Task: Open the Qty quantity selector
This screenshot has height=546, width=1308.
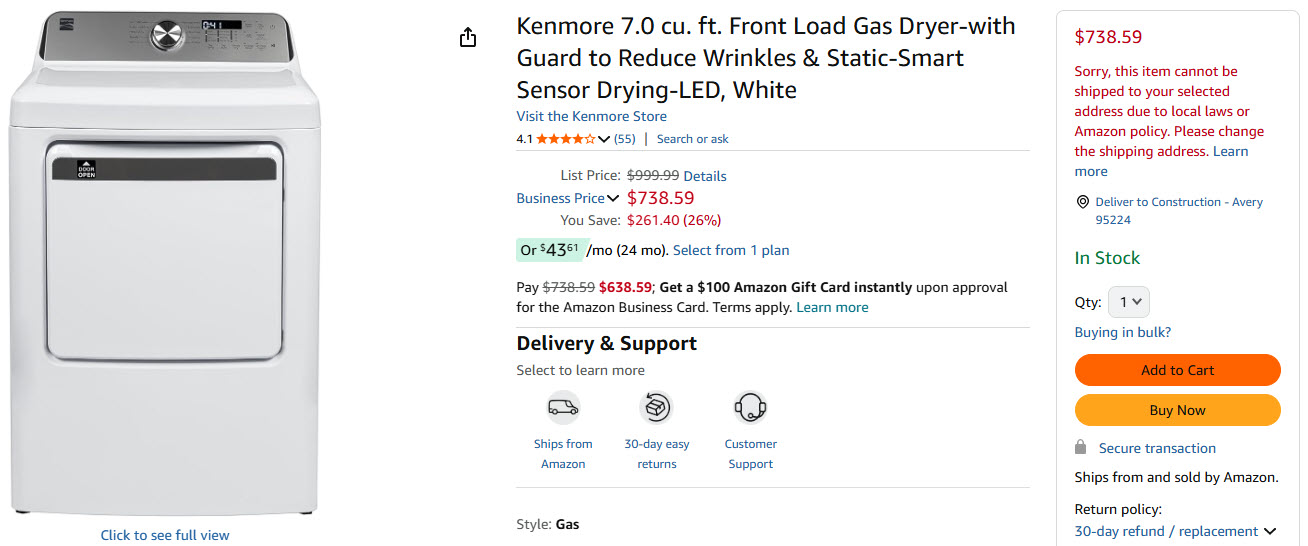Action: tap(1129, 302)
